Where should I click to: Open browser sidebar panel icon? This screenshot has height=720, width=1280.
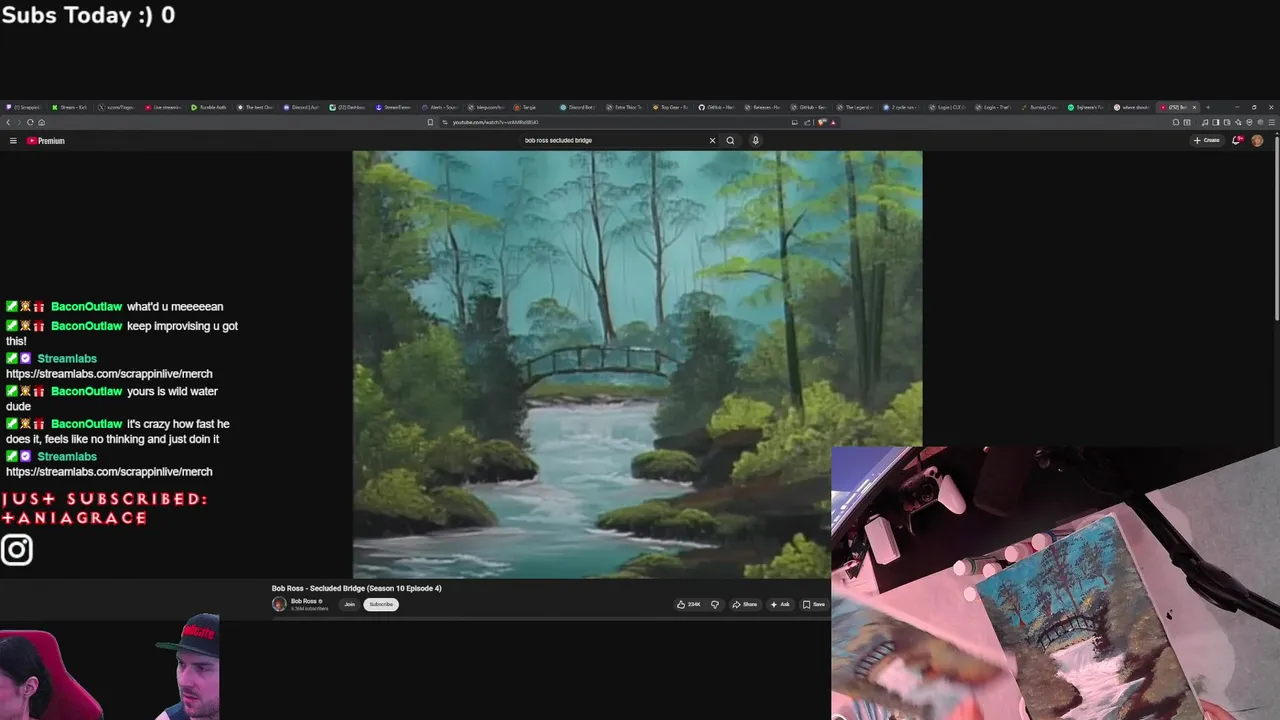pos(1215,122)
